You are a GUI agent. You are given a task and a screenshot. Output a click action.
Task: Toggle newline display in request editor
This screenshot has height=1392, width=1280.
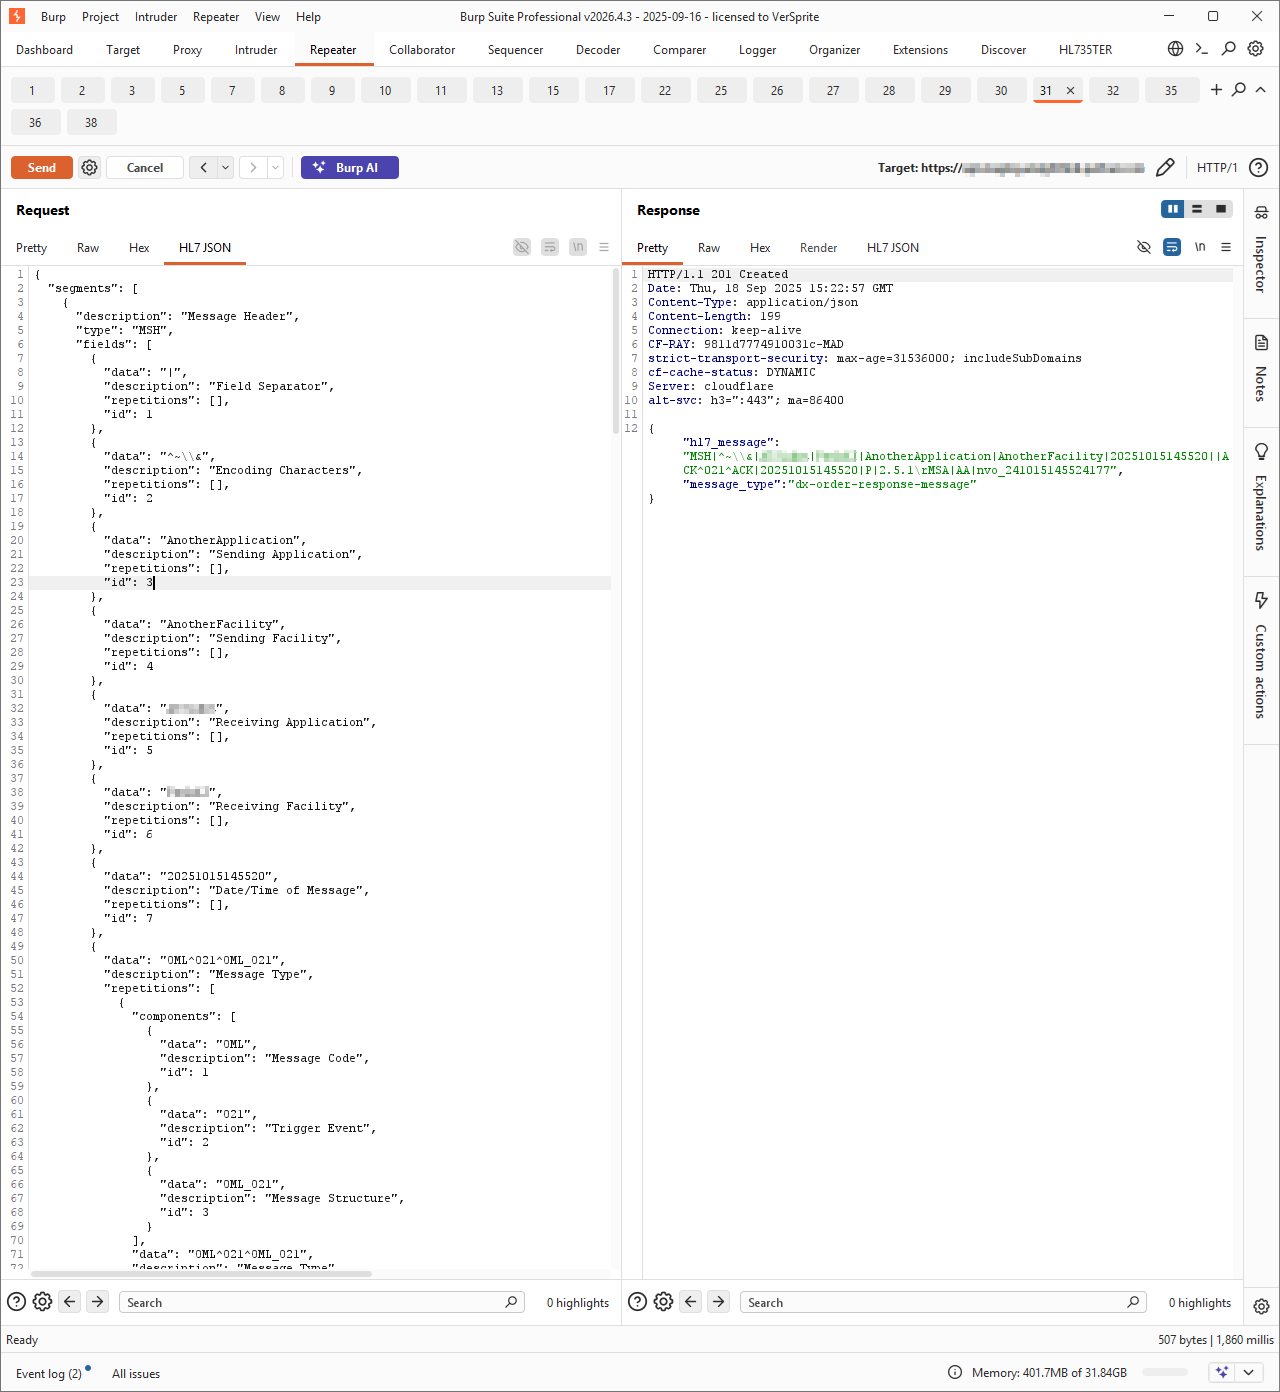tap(578, 247)
